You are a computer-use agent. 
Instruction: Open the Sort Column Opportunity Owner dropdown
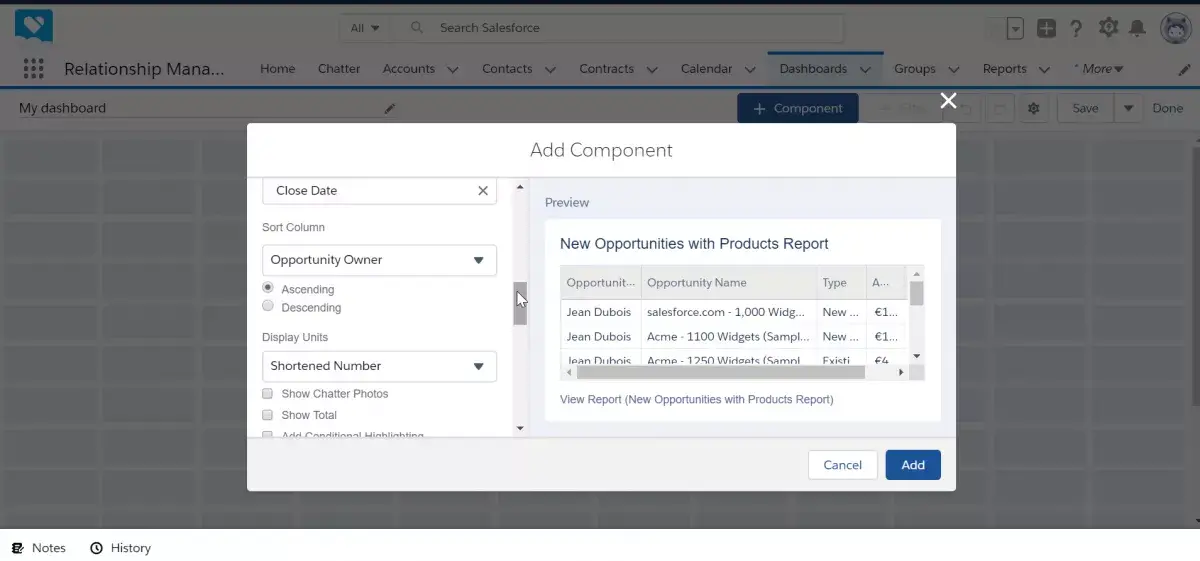pos(379,260)
